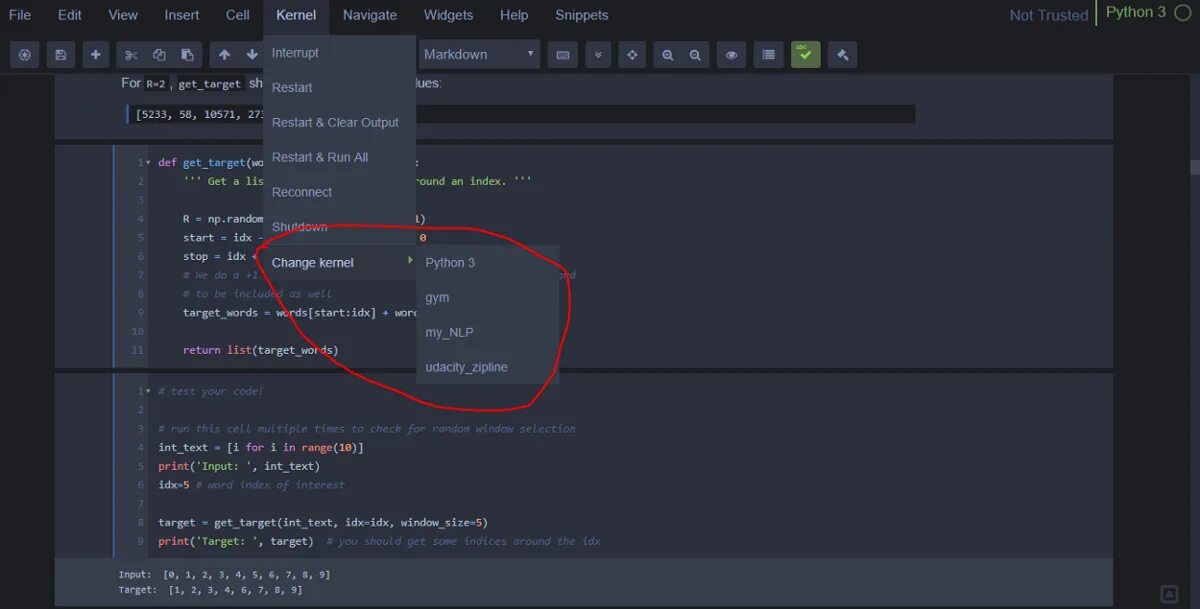The height and width of the screenshot is (609, 1200).
Task: Open the Help menu
Action: 514,15
